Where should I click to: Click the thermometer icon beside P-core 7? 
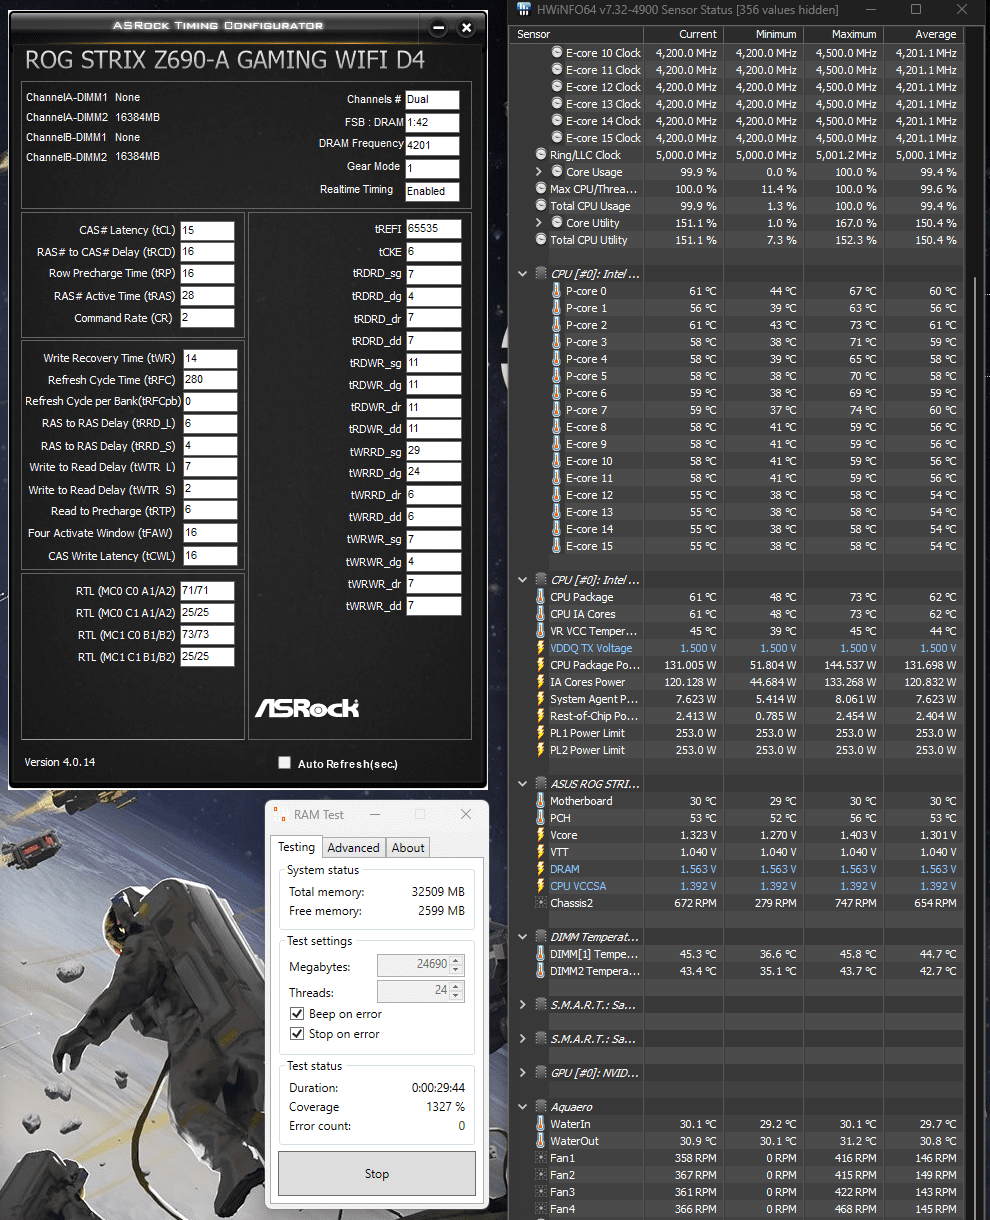click(557, 410)
